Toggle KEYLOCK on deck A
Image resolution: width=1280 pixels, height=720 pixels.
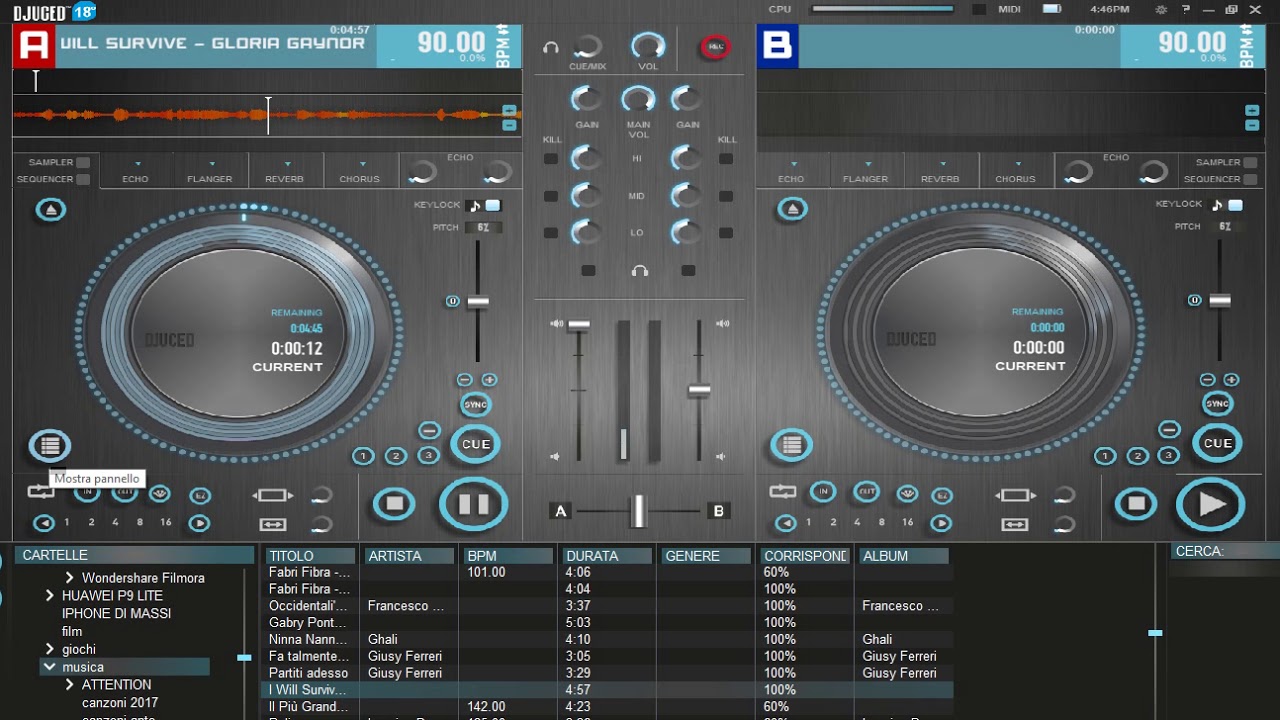(x=493, y=205)
